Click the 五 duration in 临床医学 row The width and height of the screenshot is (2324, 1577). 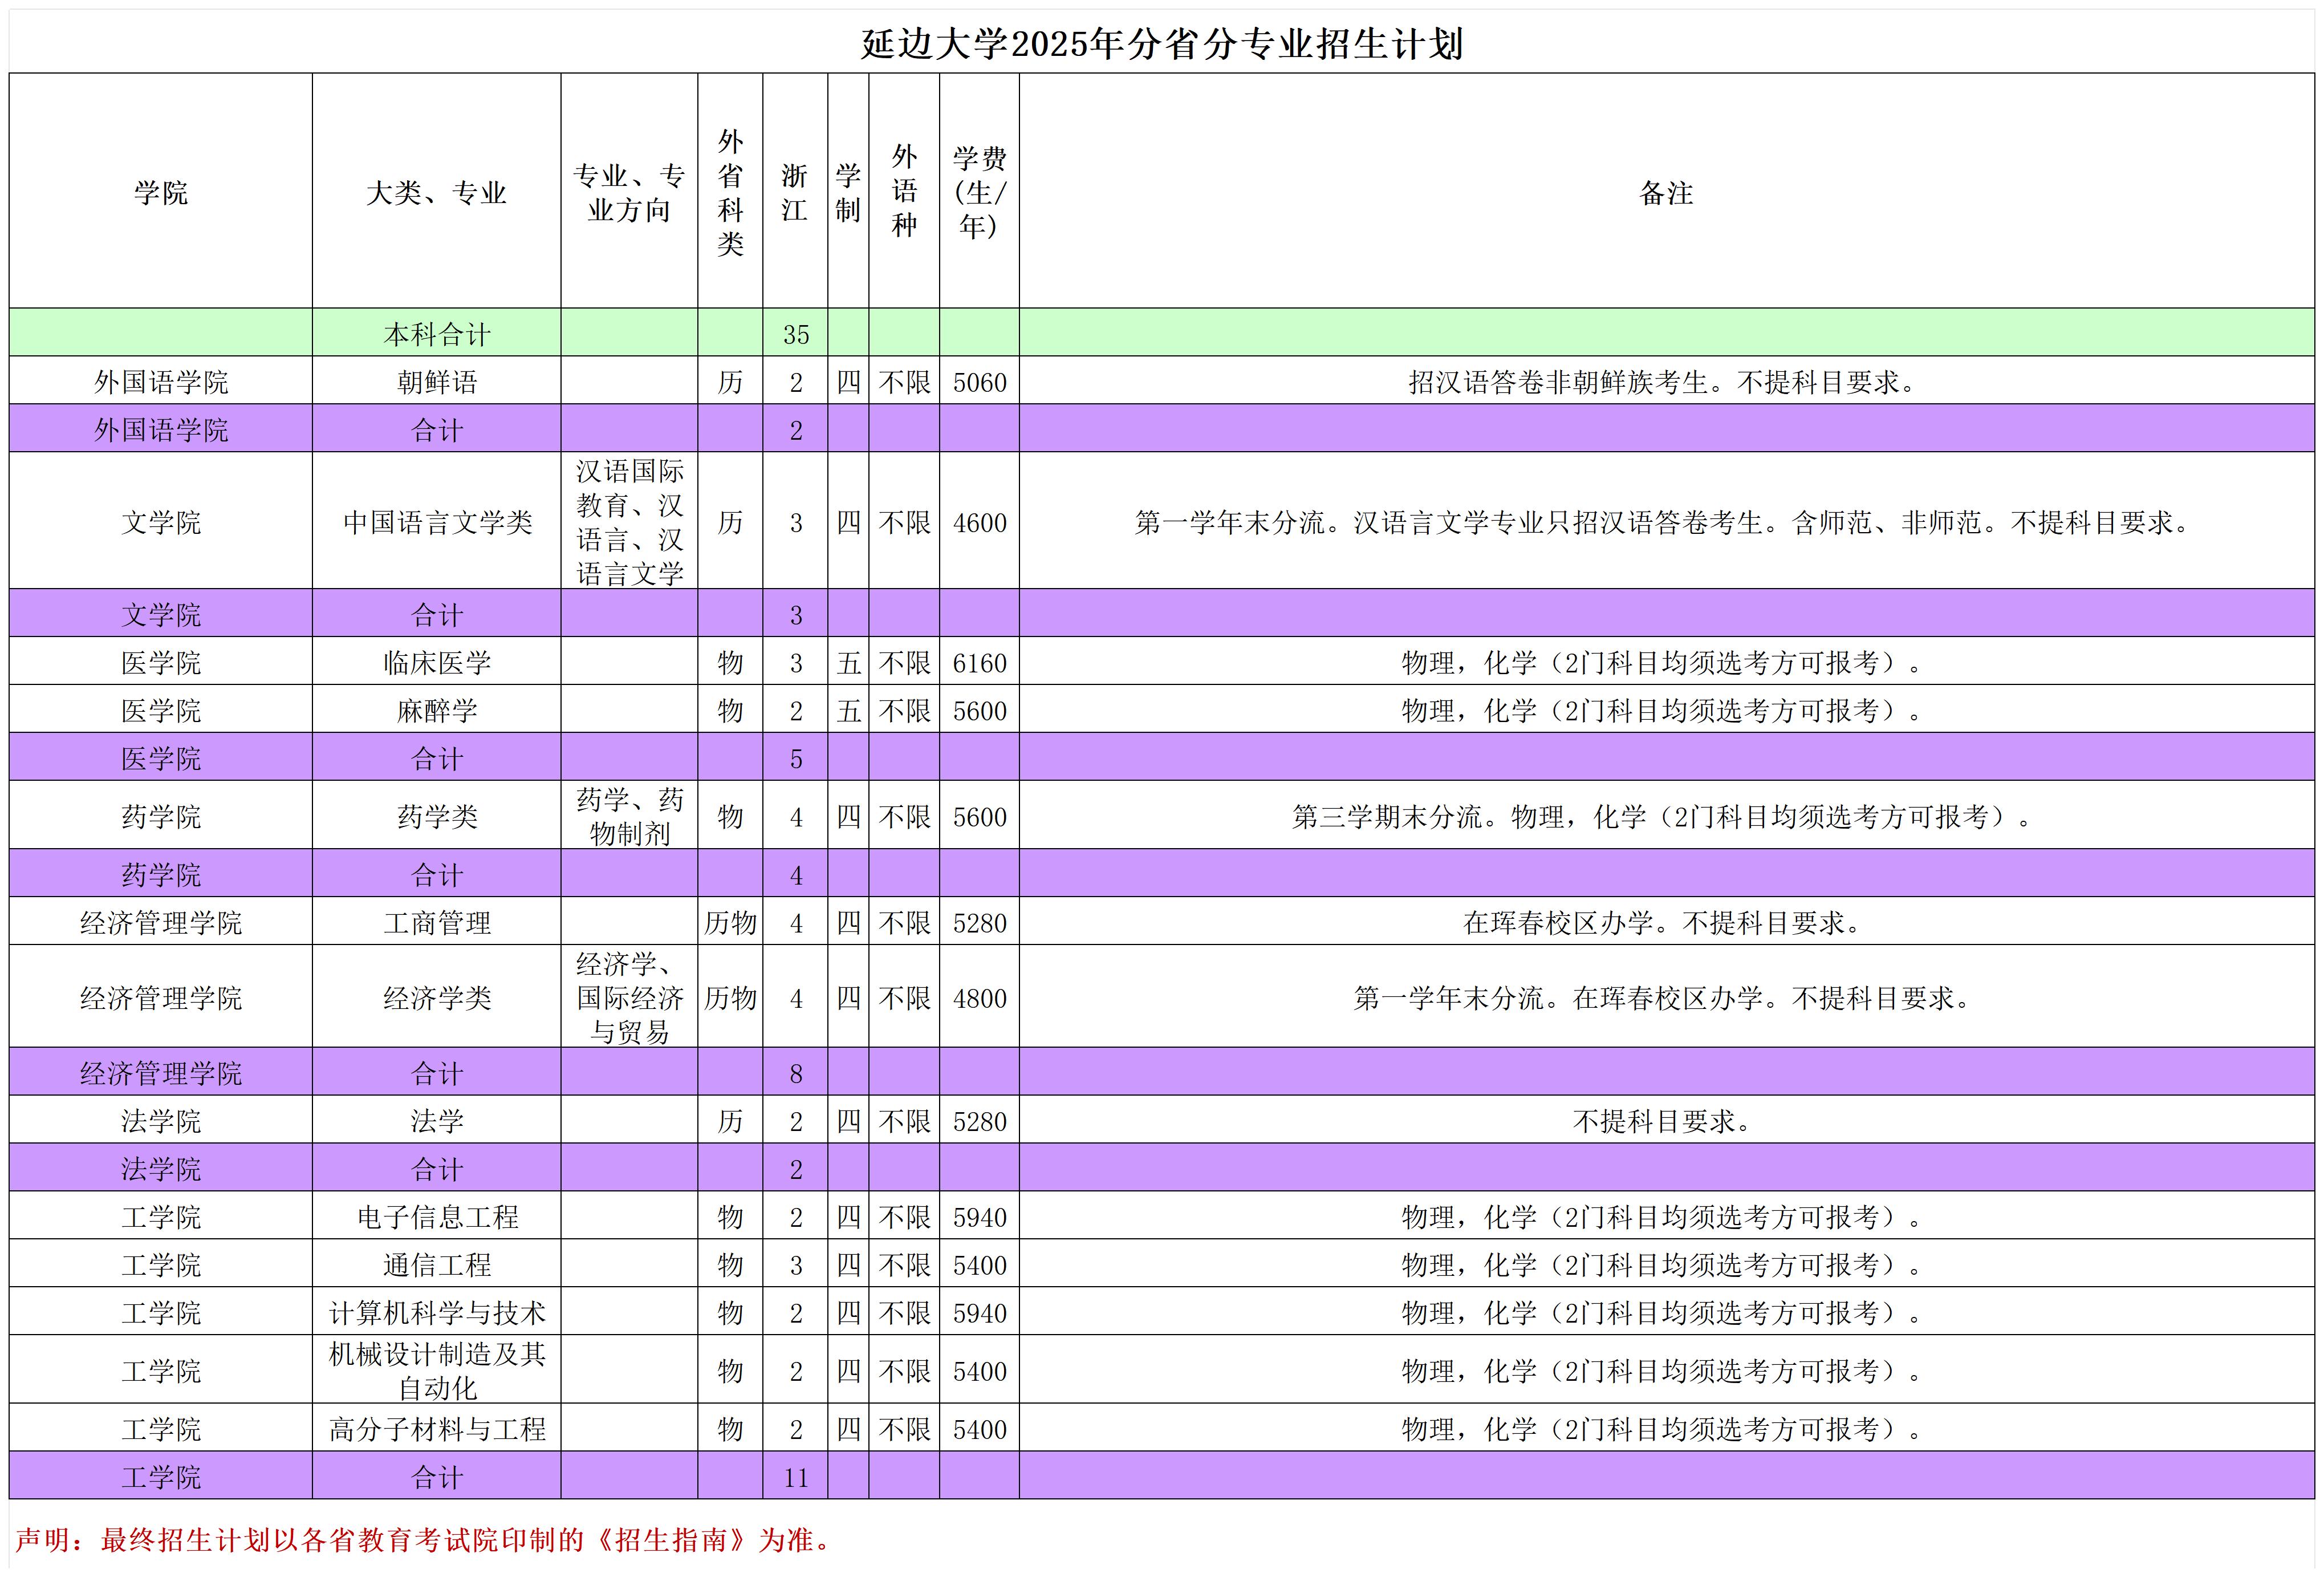pos(848,661)
